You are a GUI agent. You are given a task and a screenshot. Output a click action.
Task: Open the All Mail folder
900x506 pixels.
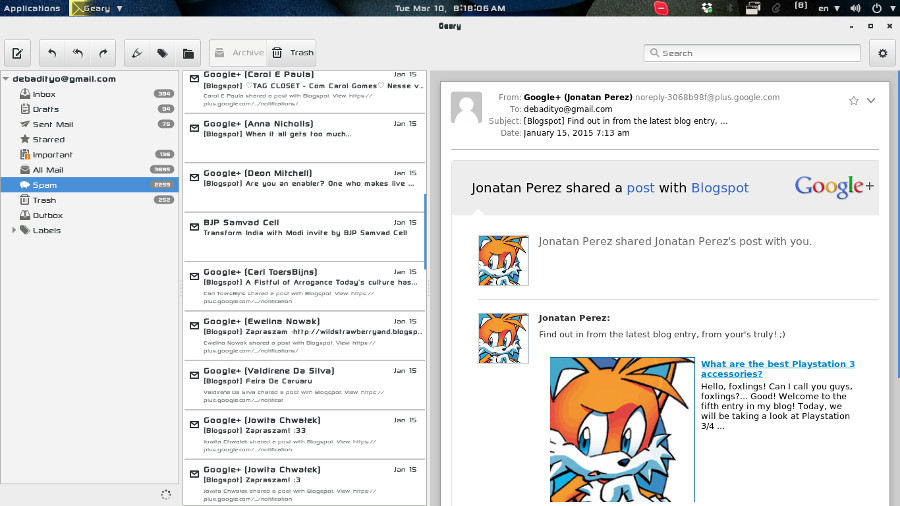90,170
